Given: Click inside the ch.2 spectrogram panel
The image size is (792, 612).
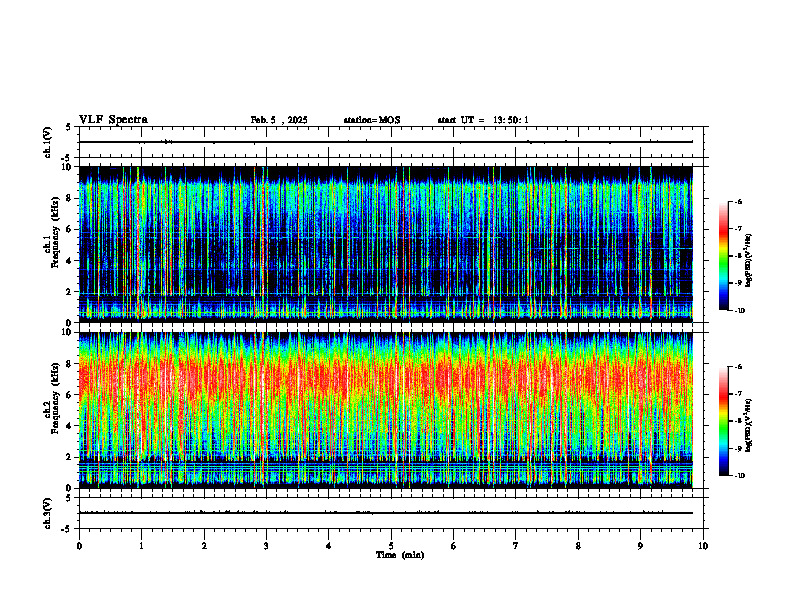Looking at the screenshot, I should [x=386, y=410].
